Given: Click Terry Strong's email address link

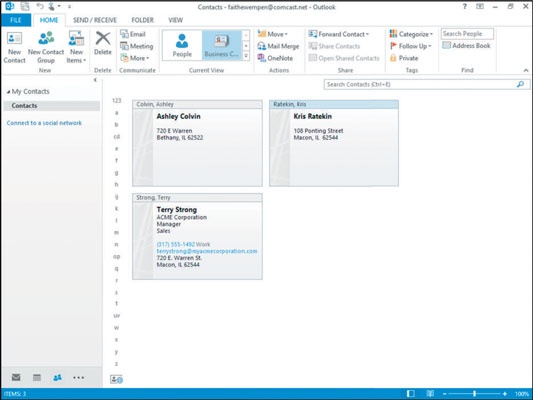Looking at the screenshot, I should coord(207,251).
